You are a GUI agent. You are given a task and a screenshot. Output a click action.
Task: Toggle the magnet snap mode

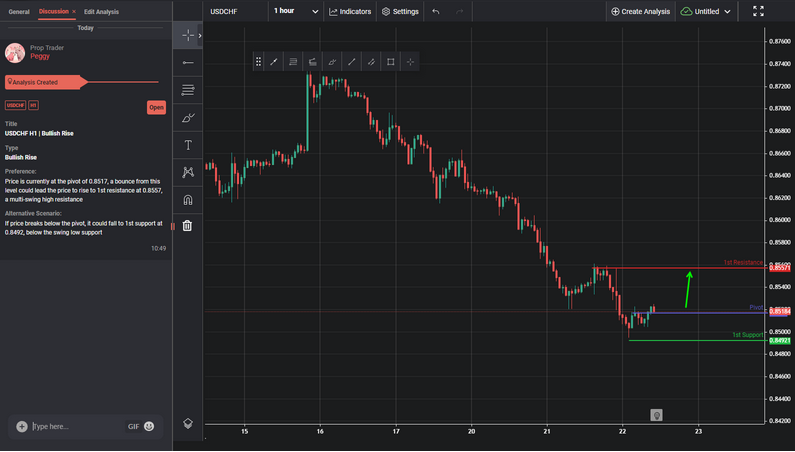(188, 200)
